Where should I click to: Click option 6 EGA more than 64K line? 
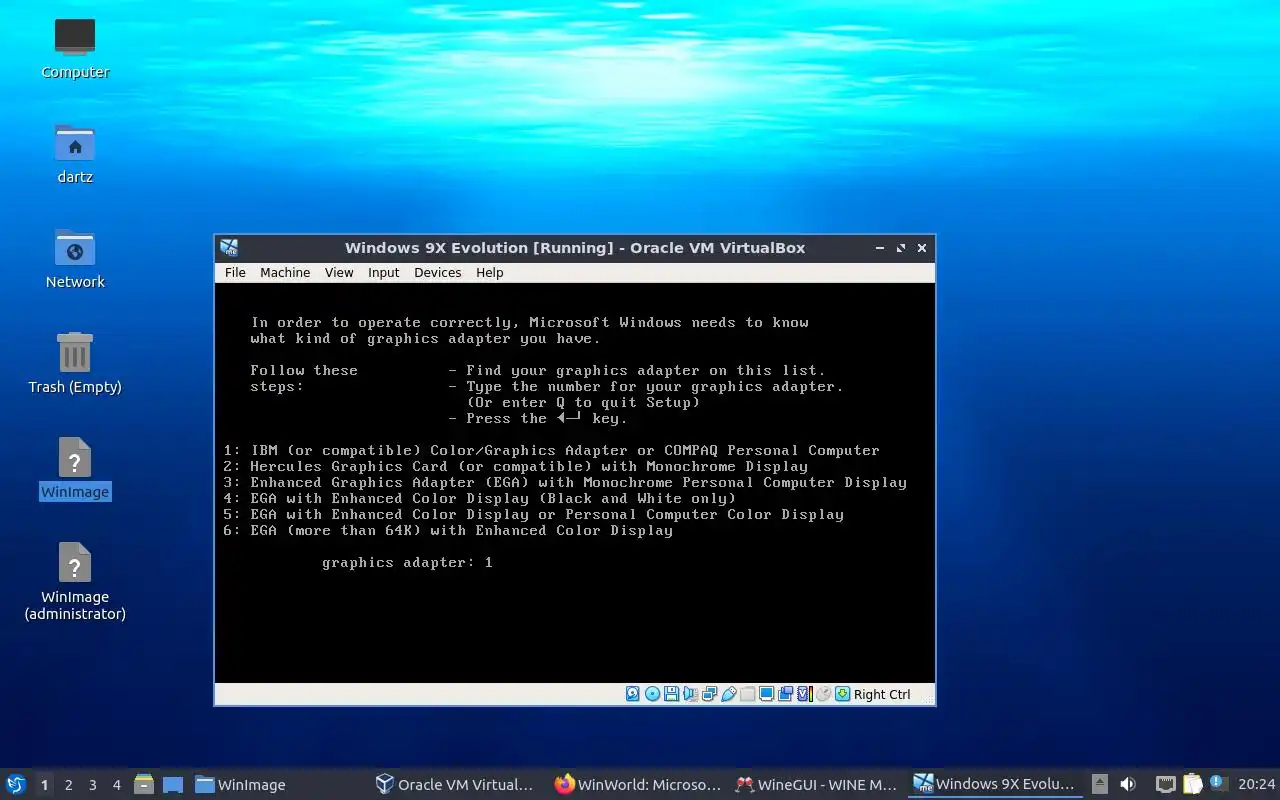coord(447,530)
